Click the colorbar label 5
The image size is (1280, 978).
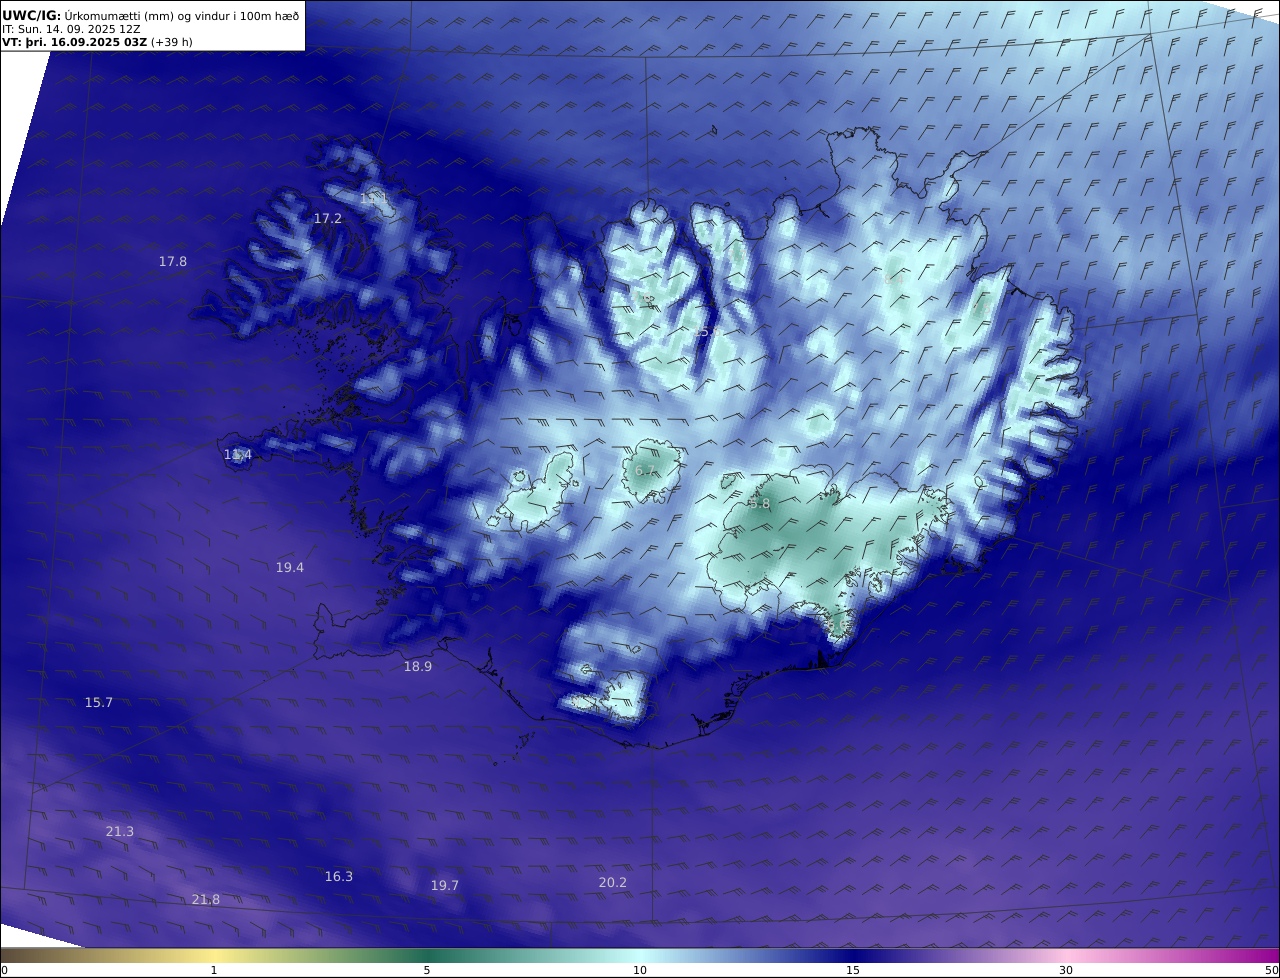click(x=427, y=970)
